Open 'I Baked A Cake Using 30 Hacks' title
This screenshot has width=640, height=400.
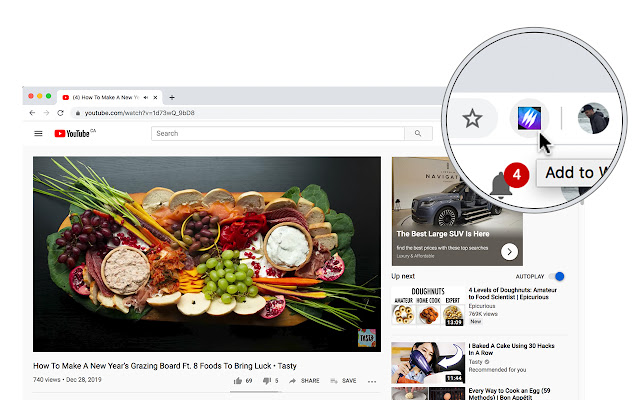coord(511,349)
